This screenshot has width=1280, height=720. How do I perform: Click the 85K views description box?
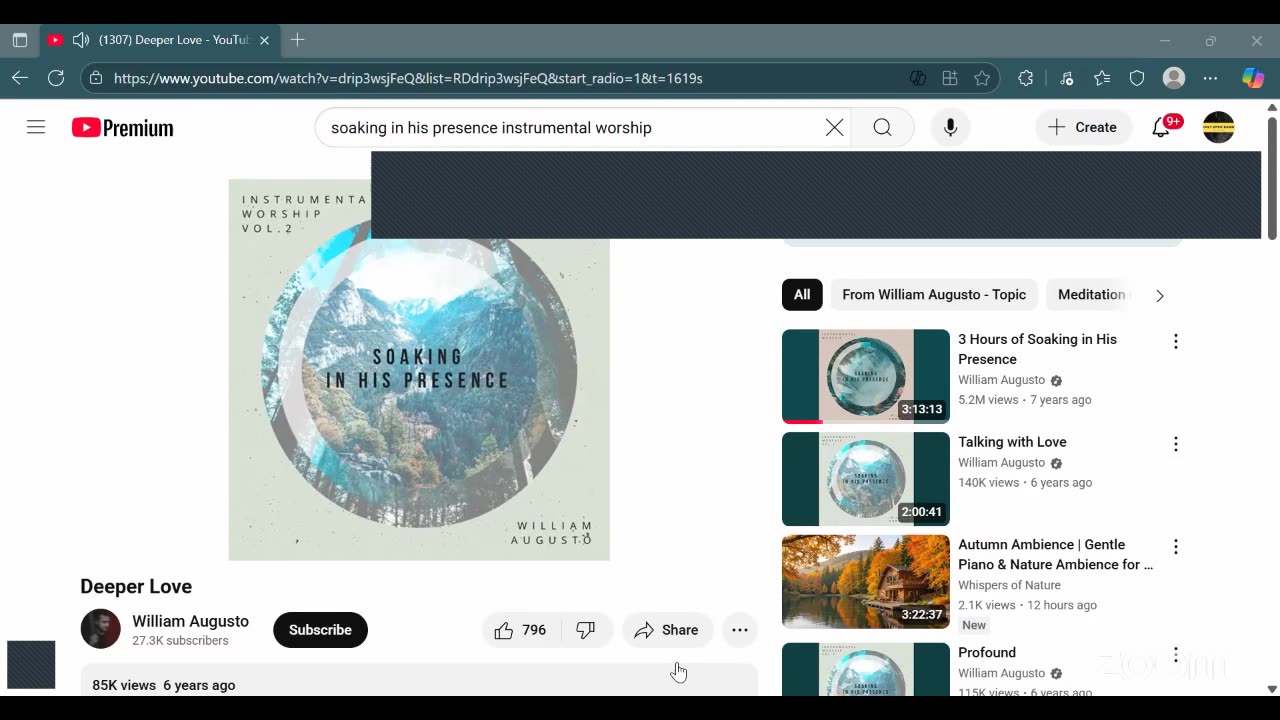pos(419,681)
